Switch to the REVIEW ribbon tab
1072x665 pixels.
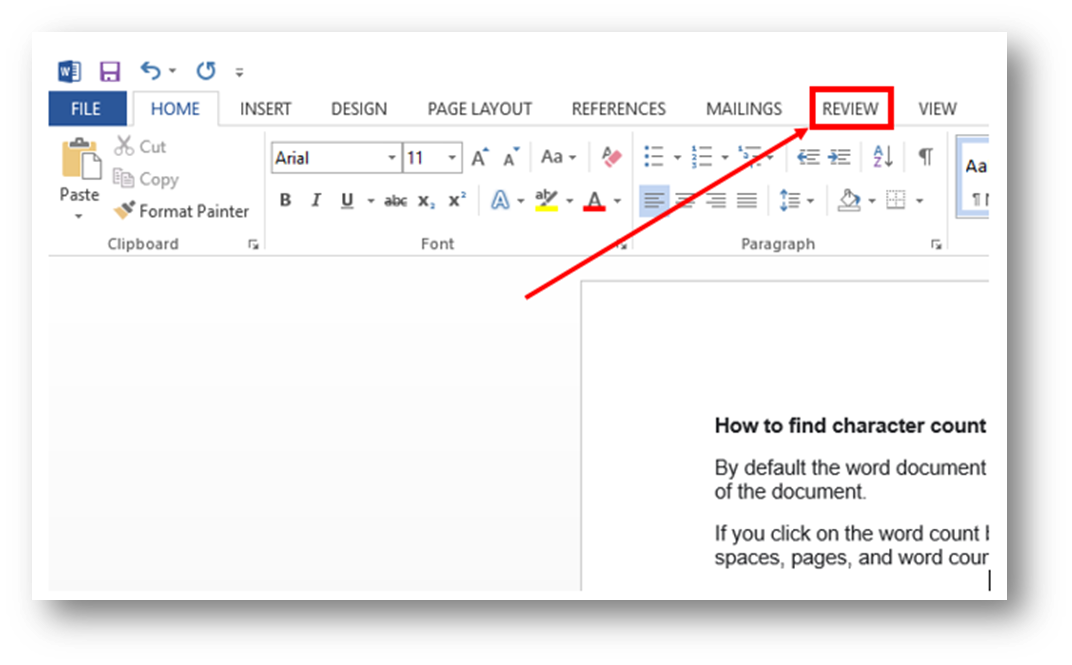[850, 108]
